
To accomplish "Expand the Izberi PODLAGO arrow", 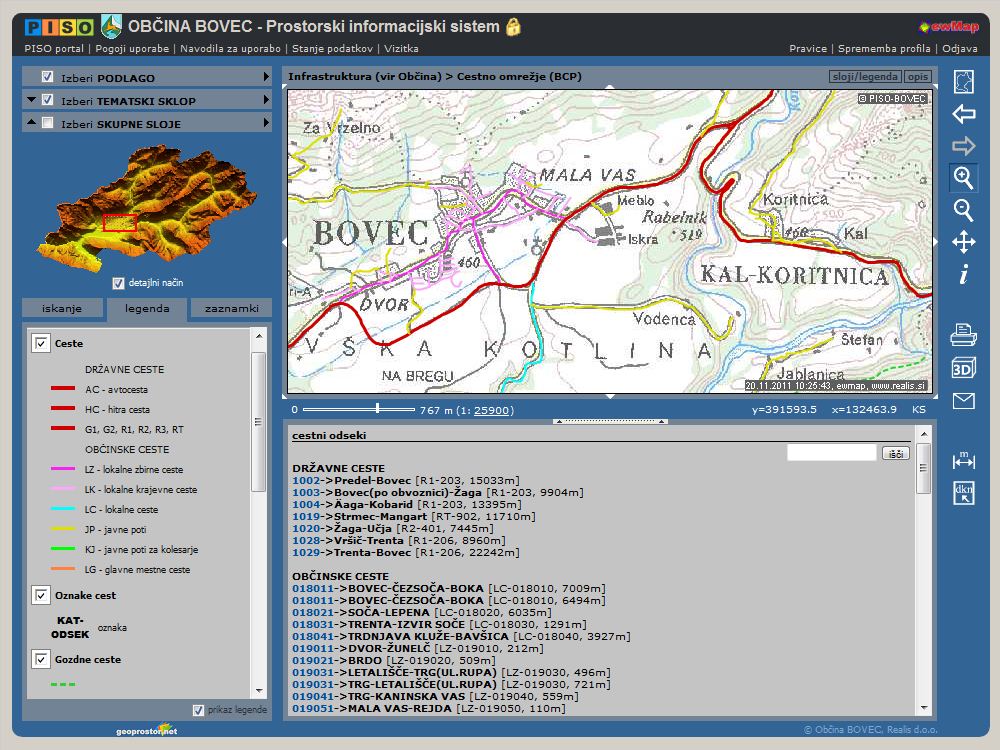I will tap(266, 77).
